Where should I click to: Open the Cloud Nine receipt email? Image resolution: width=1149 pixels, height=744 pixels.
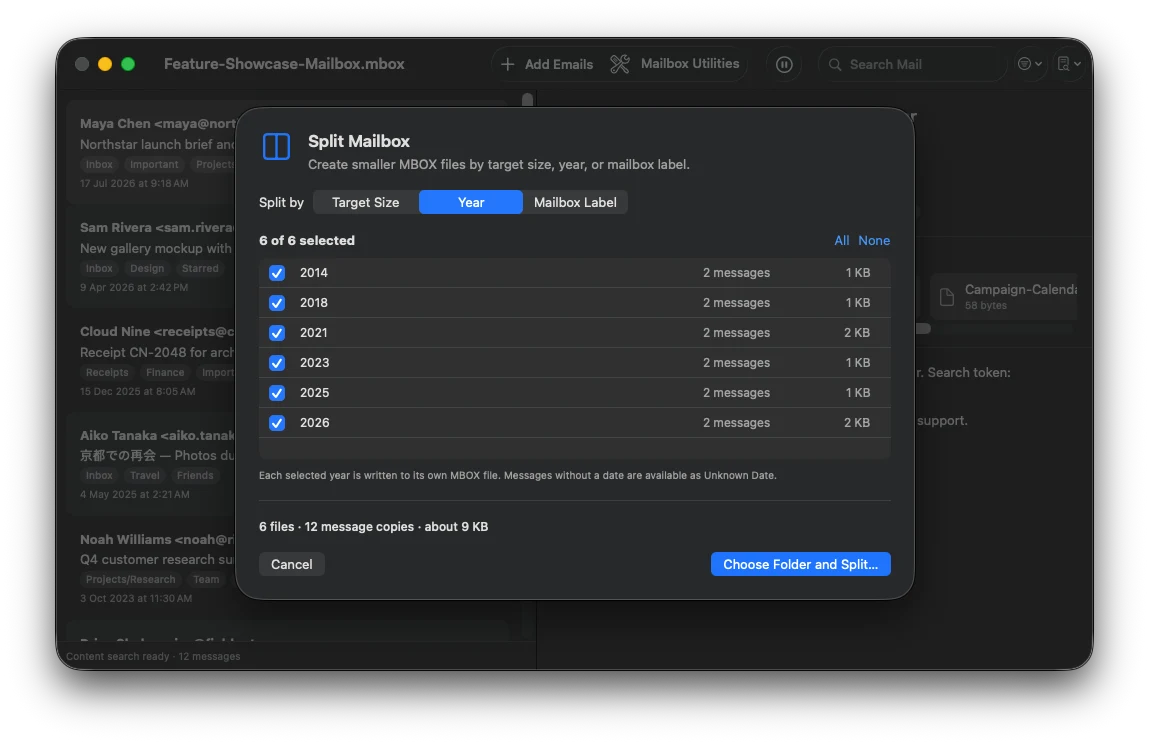151,360
